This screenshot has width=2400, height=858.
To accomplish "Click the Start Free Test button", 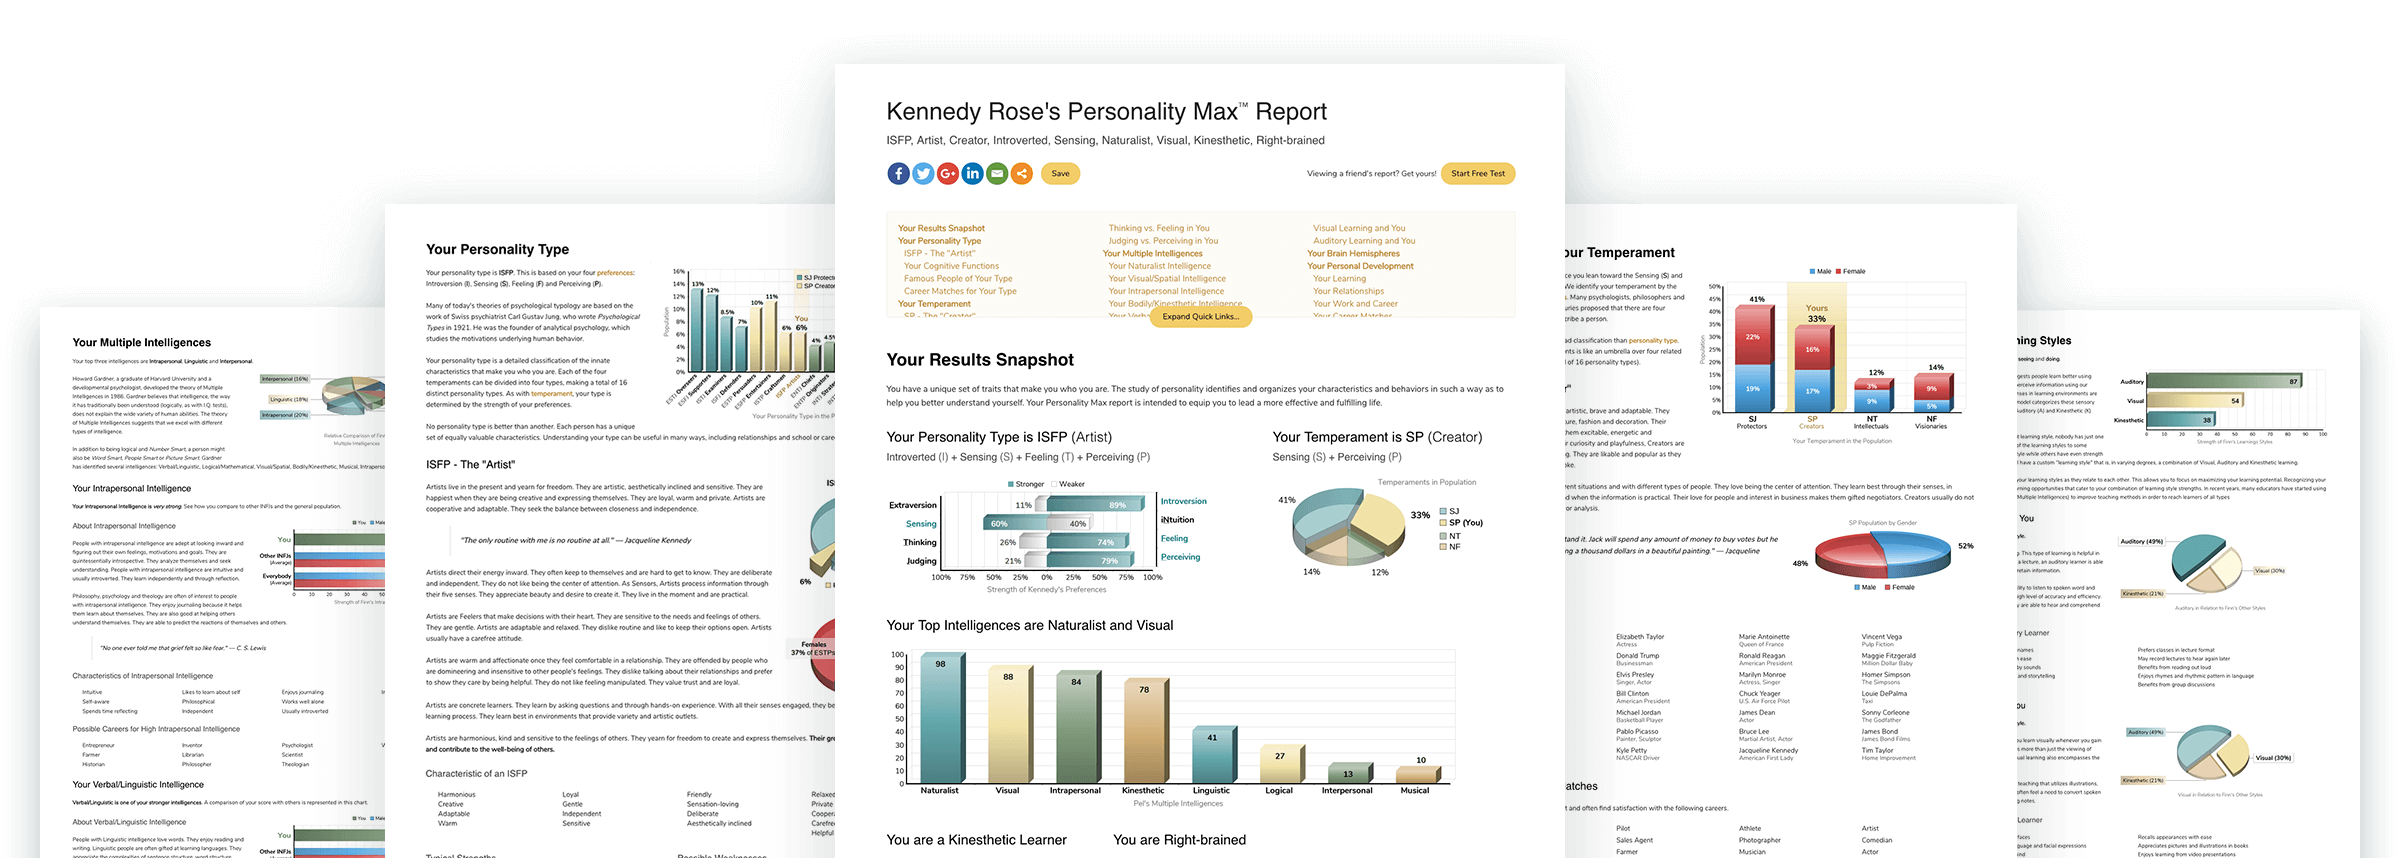I will coord(1478,174).
